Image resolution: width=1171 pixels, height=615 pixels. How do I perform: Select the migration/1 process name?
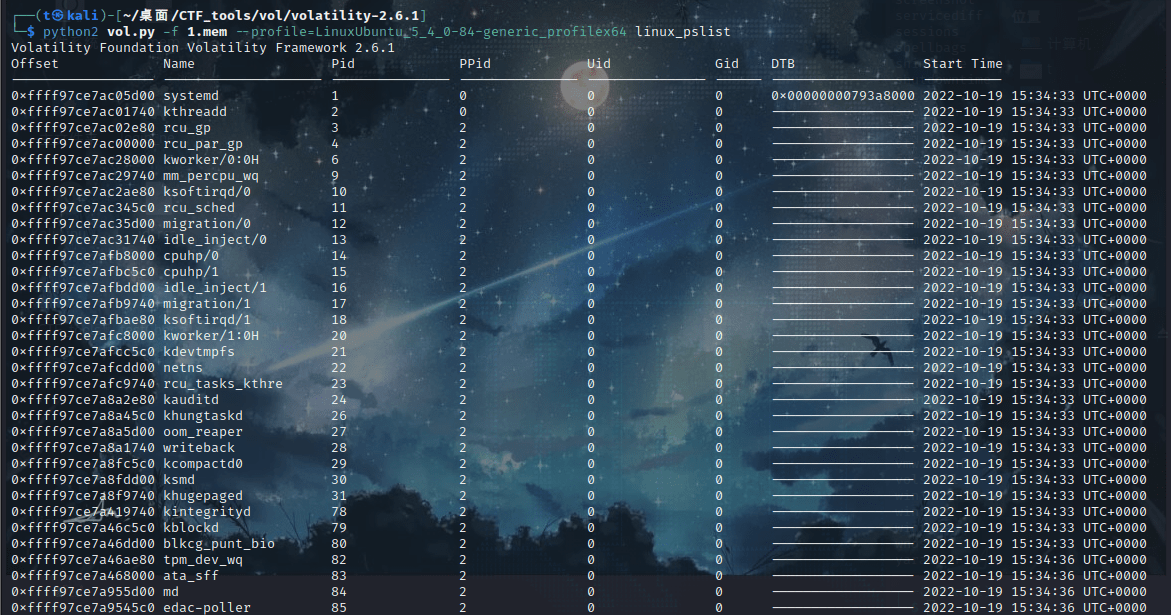[x=207, y=303]
